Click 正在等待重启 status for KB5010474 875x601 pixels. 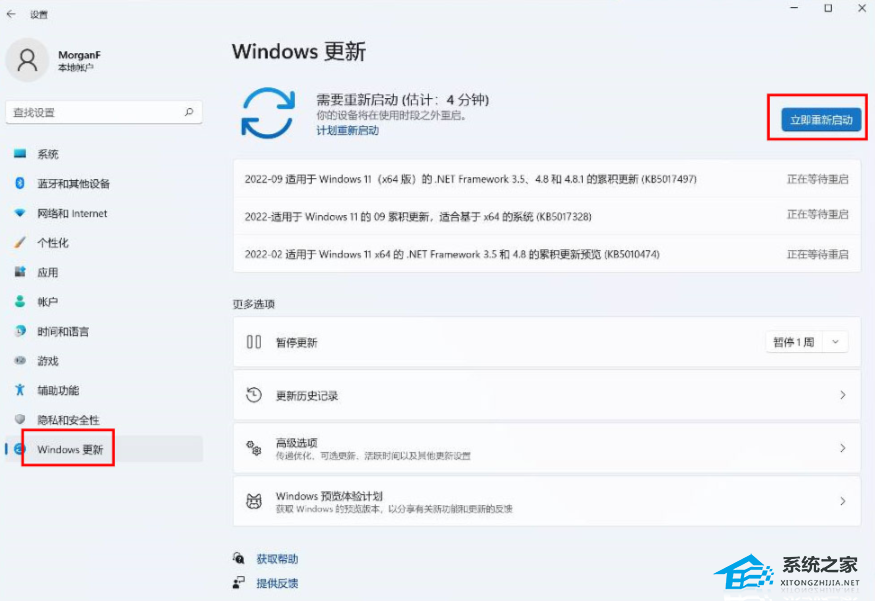tap(818, 254)
